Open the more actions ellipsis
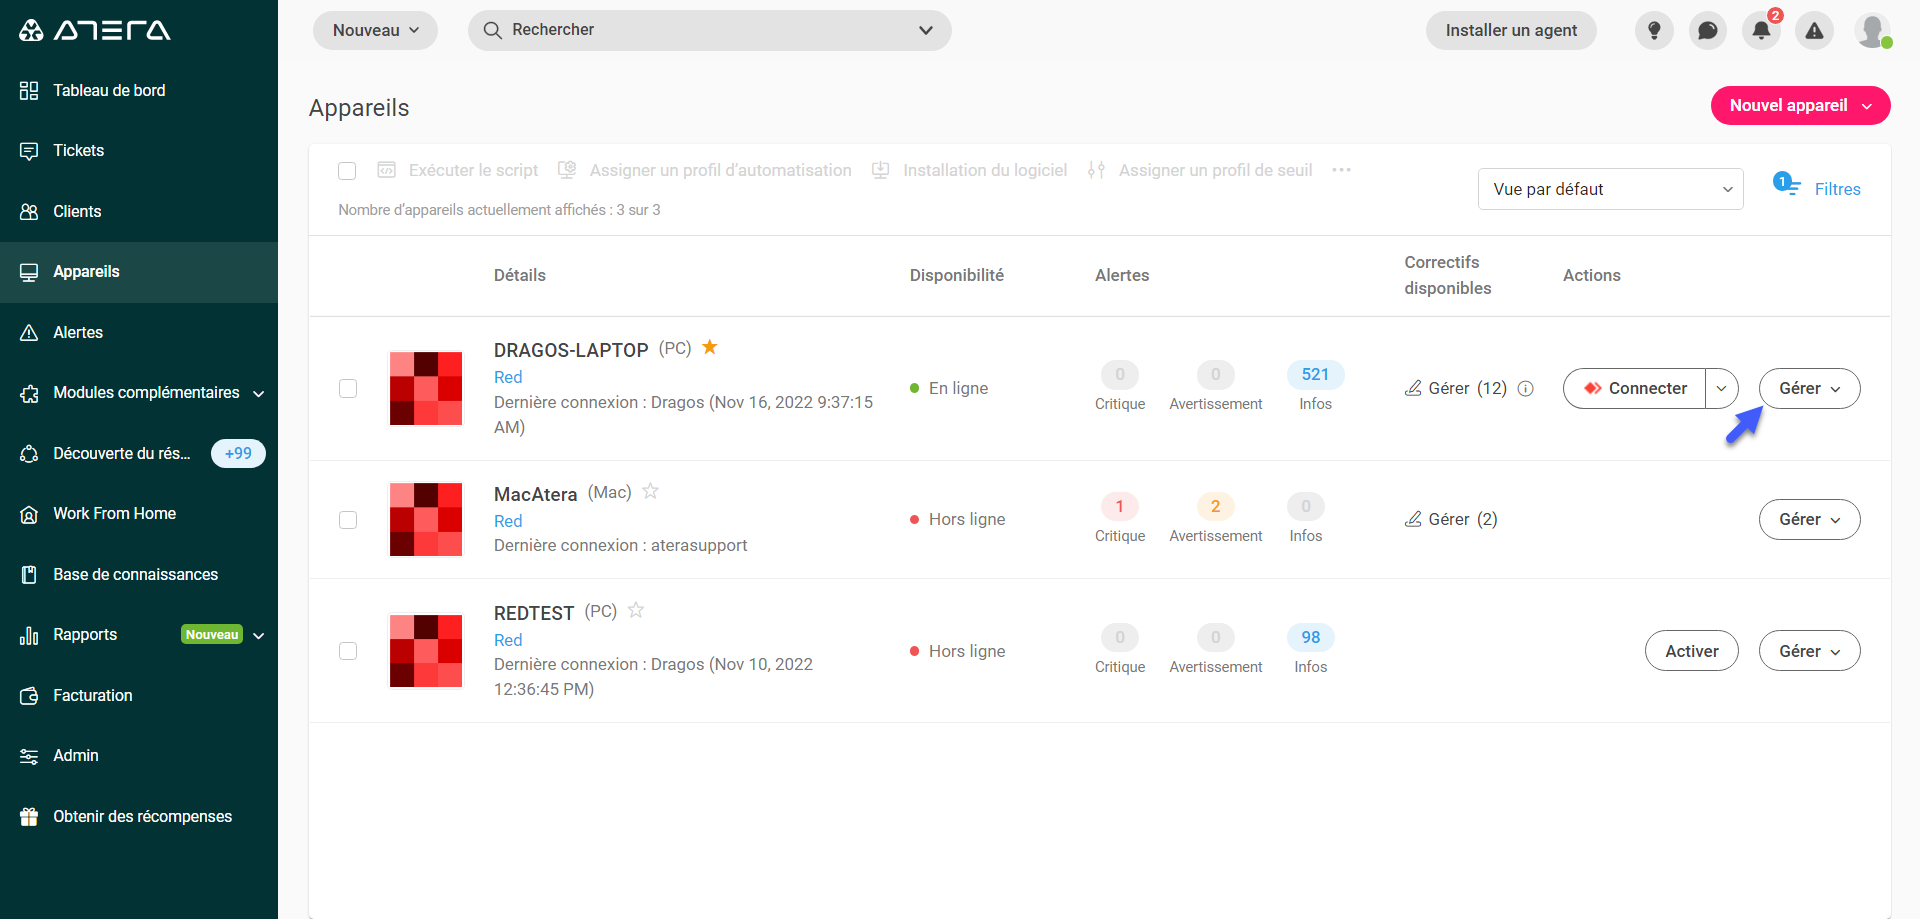1920x919 pixels. point(1341,170)
